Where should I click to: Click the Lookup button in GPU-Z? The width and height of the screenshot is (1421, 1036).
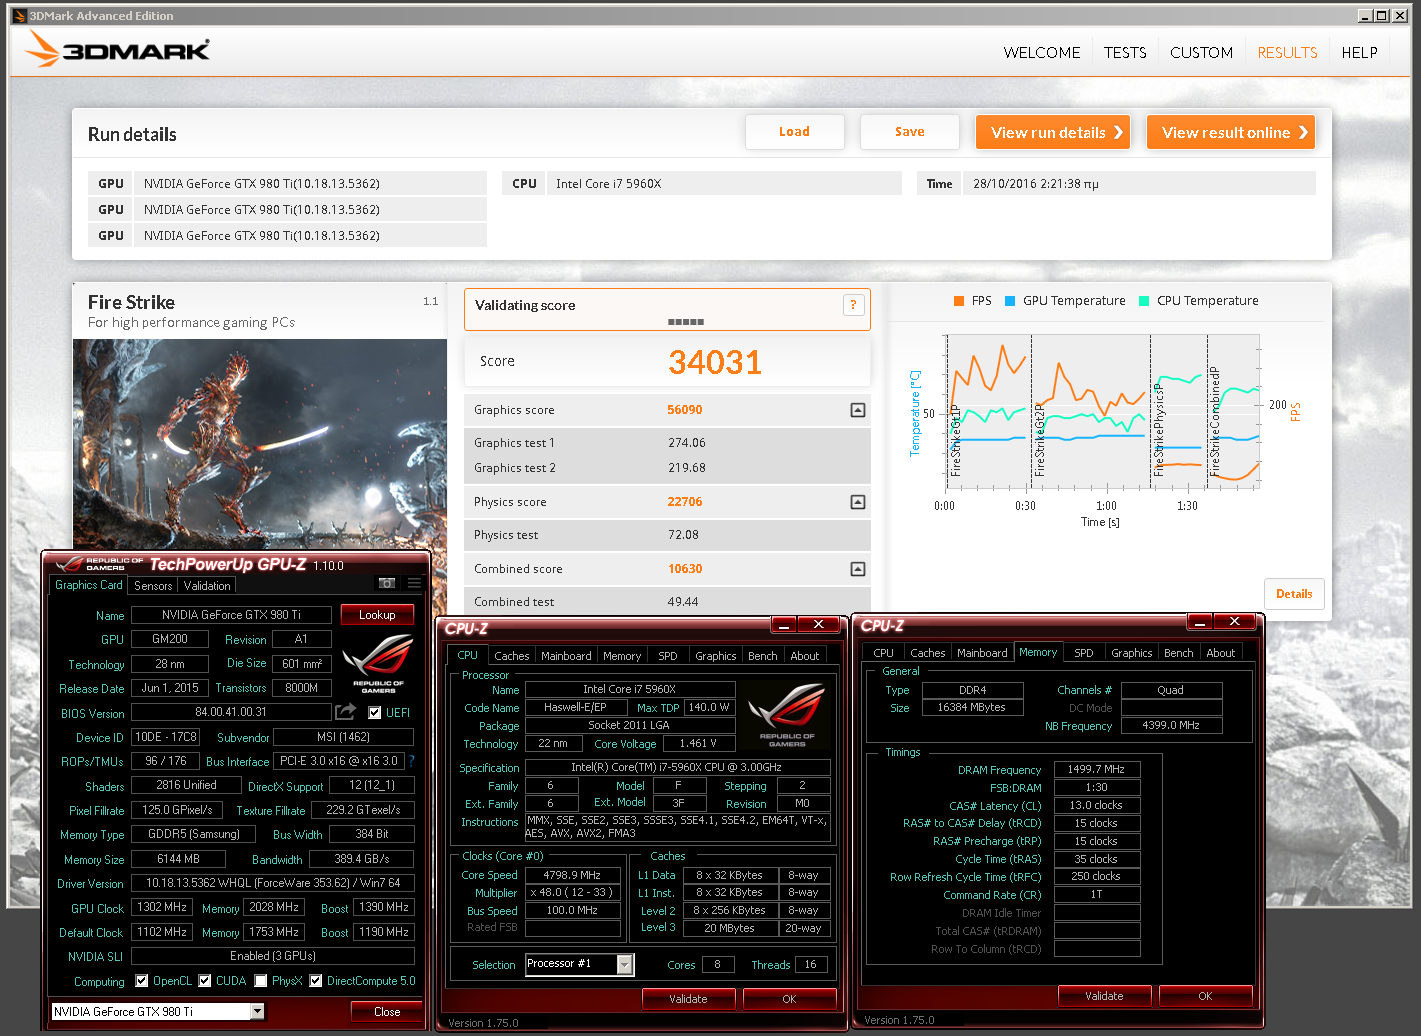(x=378, y=615)
